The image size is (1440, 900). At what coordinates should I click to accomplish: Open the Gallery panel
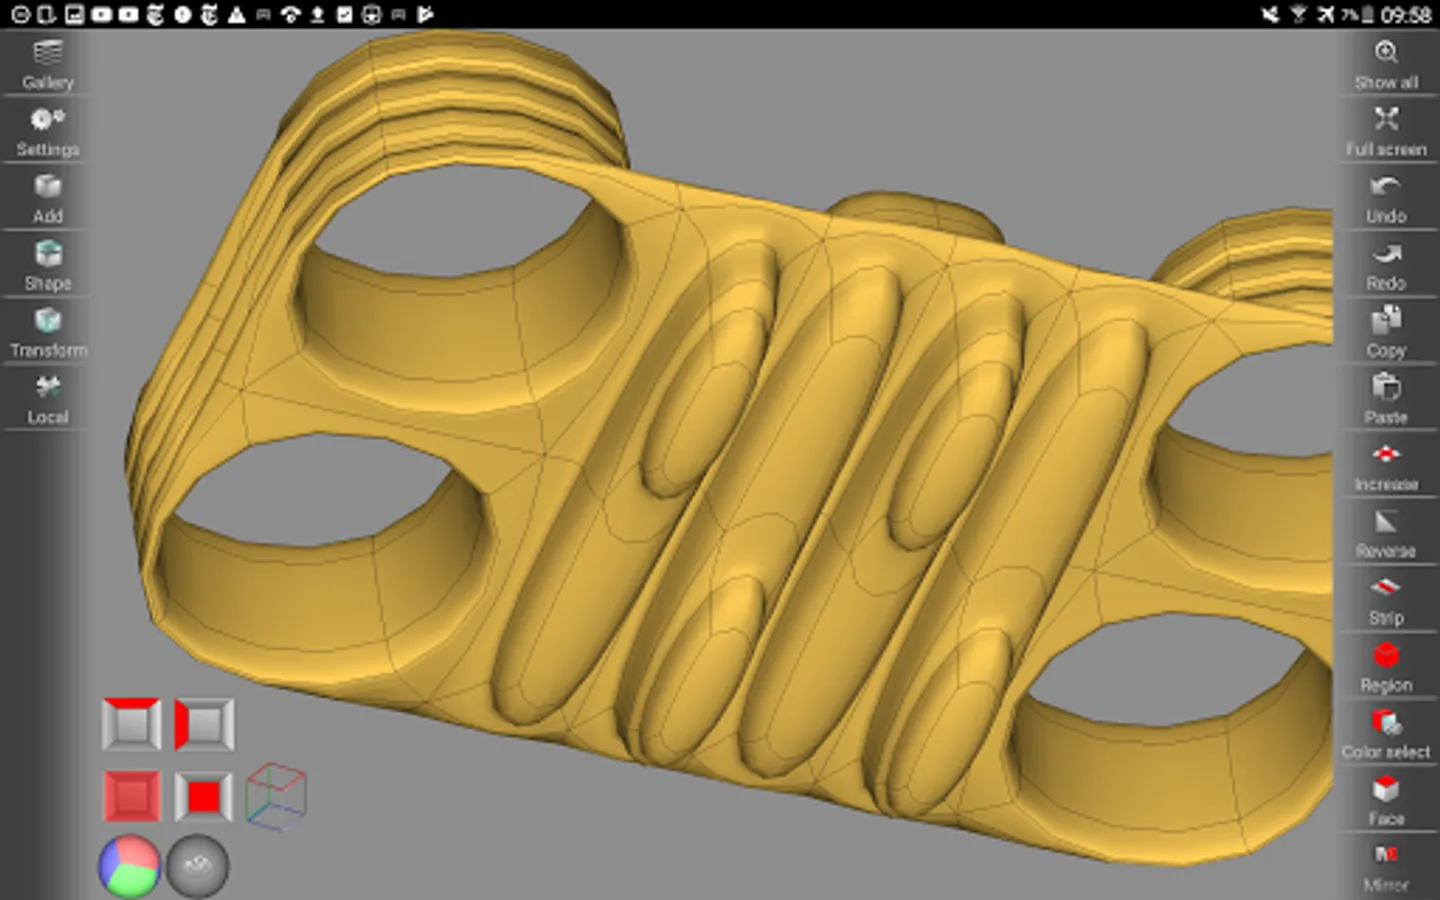pyautogui.click(x=46, y=64)
